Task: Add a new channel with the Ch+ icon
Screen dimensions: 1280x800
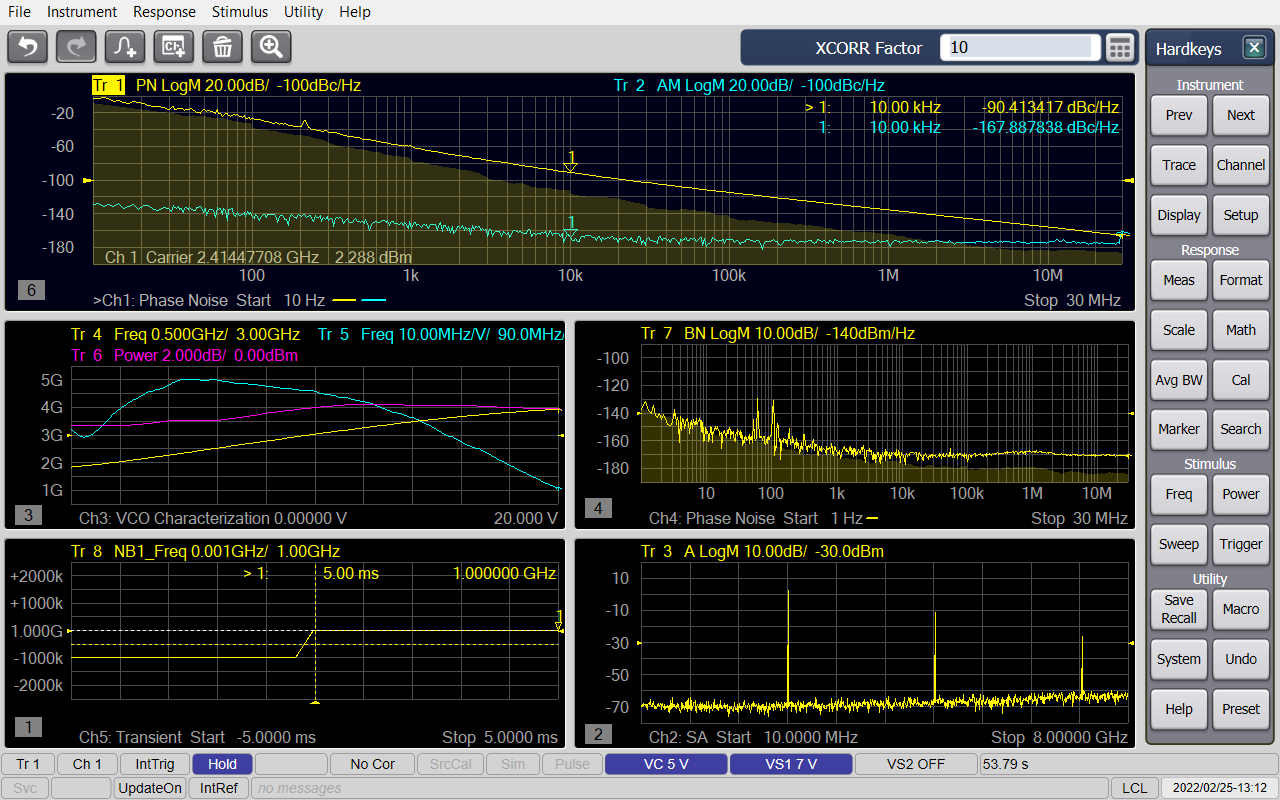Action: [x=173, y=46]
